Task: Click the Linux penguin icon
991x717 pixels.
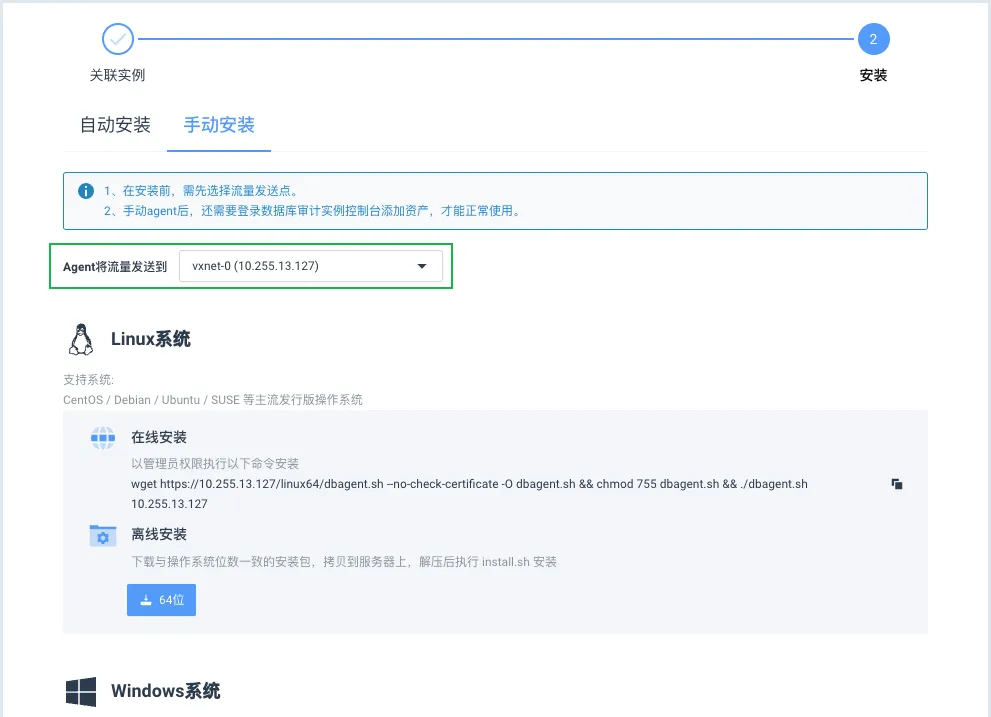Action: 81,340
